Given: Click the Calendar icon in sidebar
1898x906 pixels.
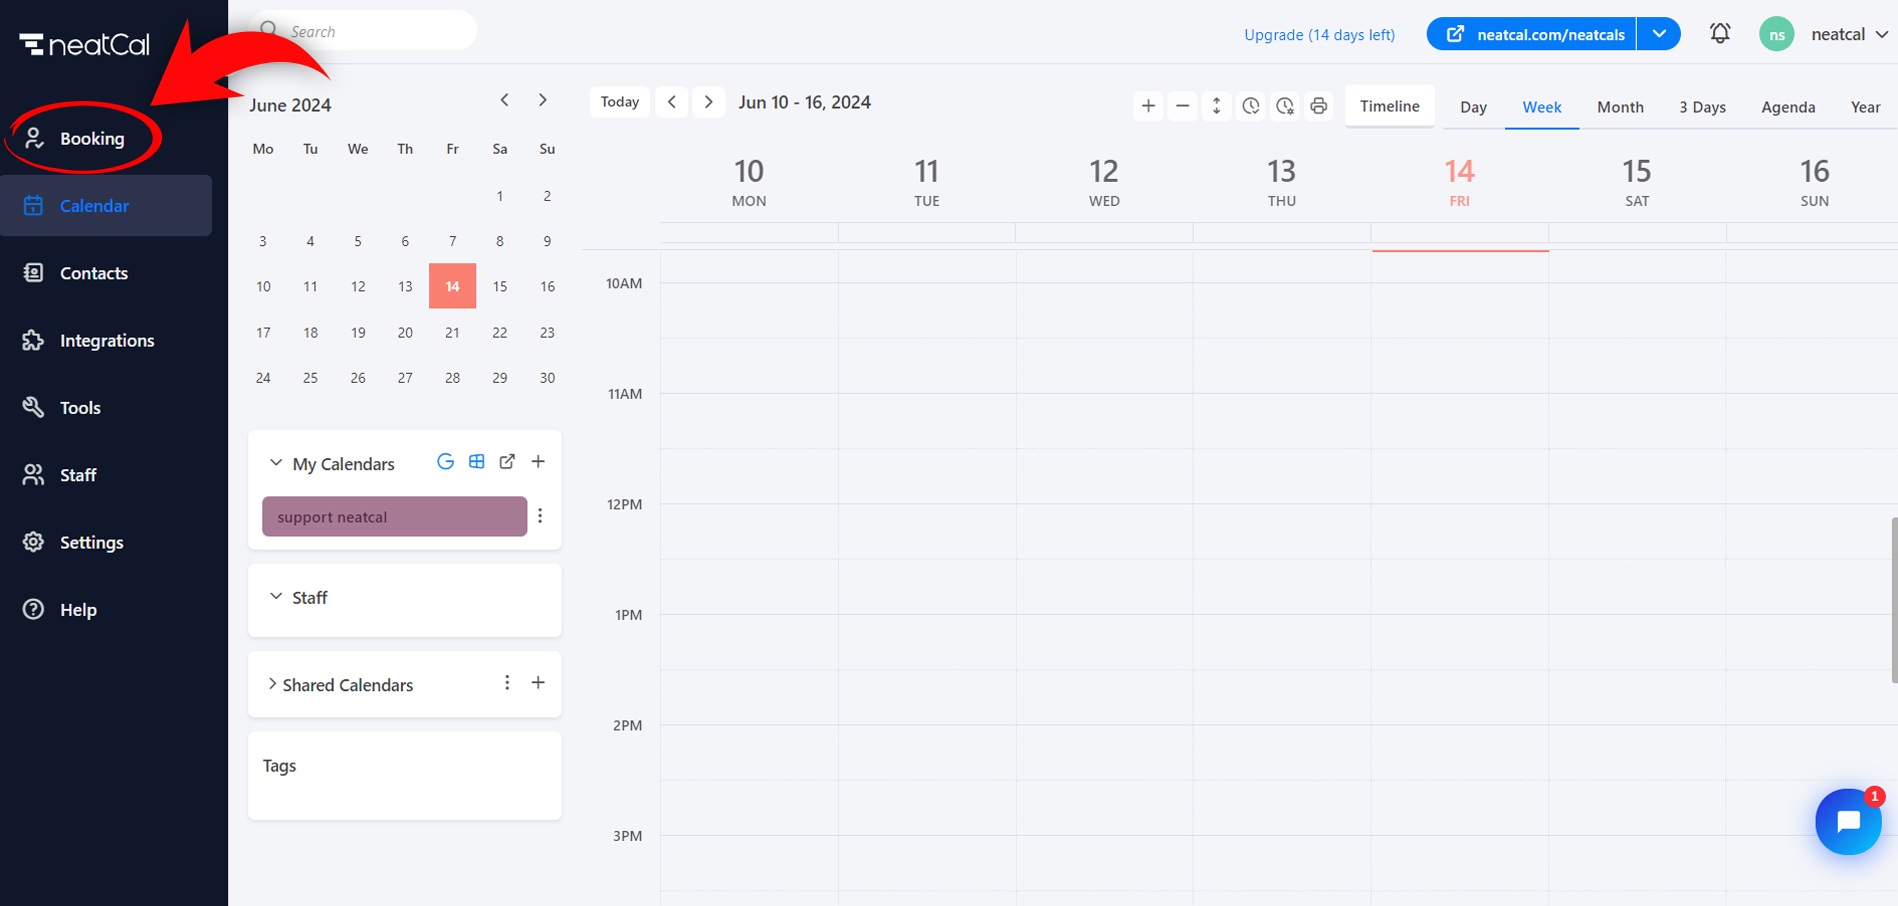Looking at the screenshot, I should [34, 205].
